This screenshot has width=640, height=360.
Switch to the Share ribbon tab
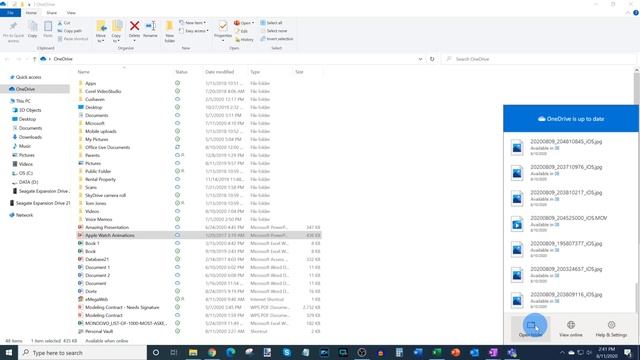(51, 13)
